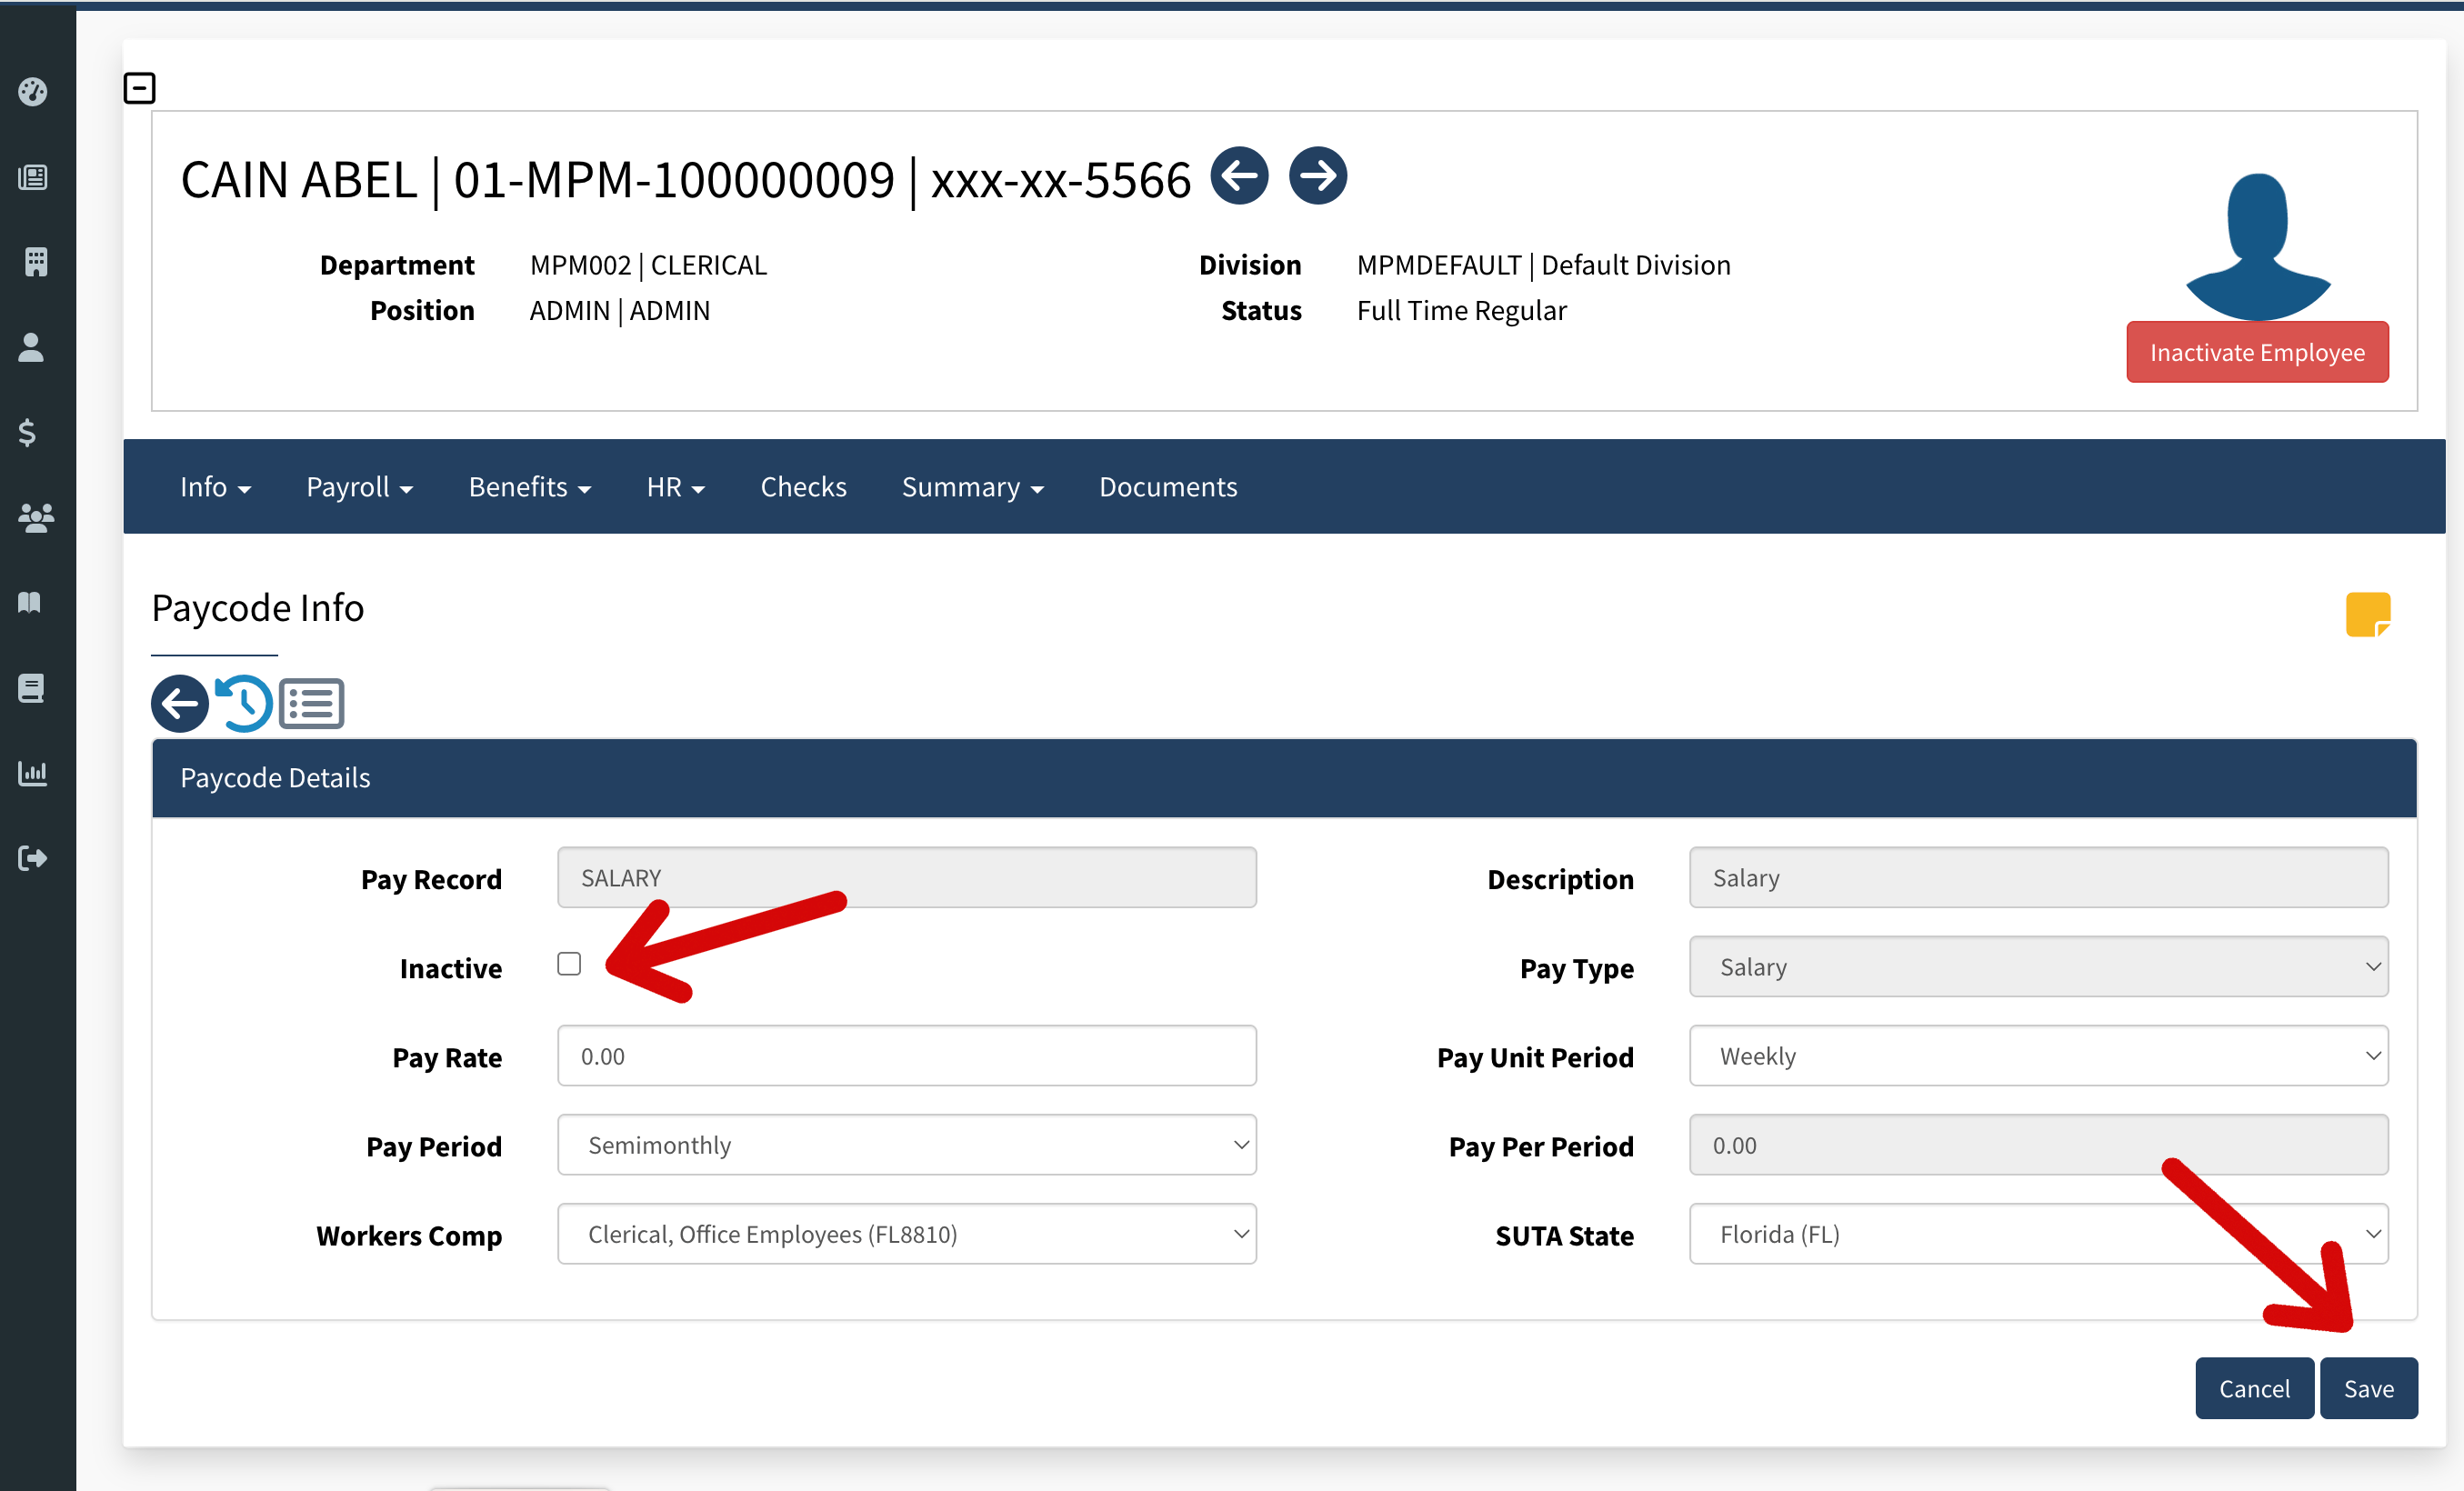Open the Benefits menu
The image size is (2464, 1491).
pos(530,487)
